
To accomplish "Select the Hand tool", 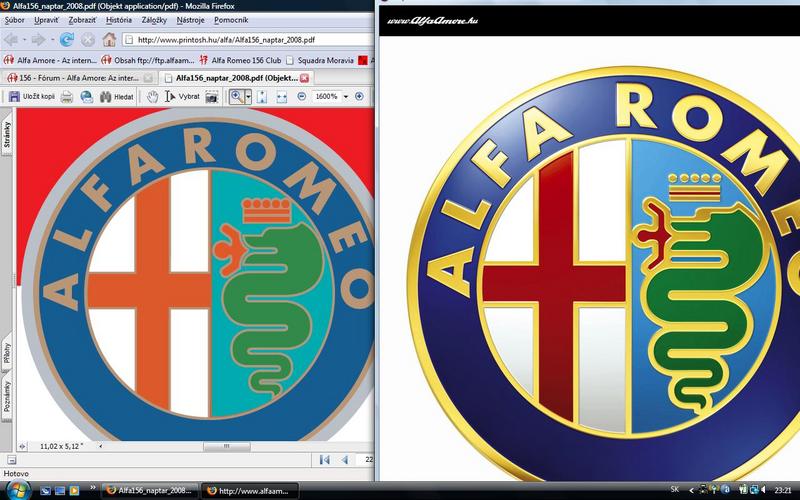I will [152, 96].
